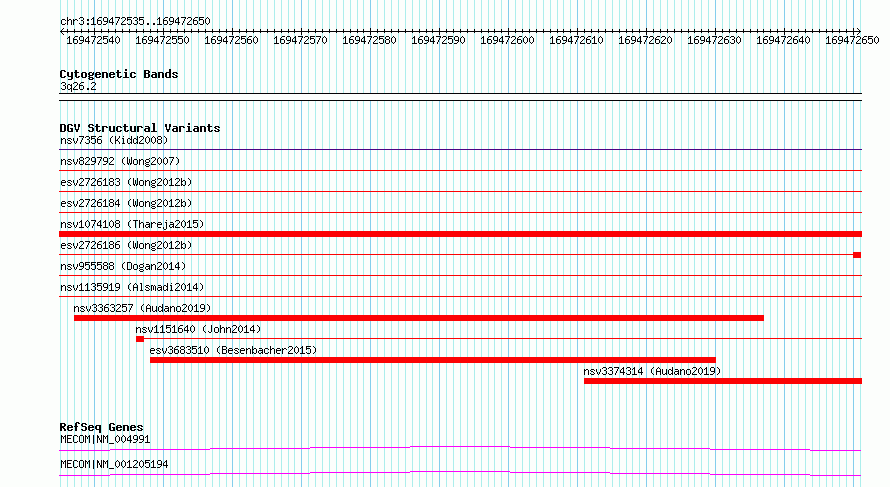Select variant esv3683510 (Besenbacher2015) label
890x487 pixels.
pos(233,350)
